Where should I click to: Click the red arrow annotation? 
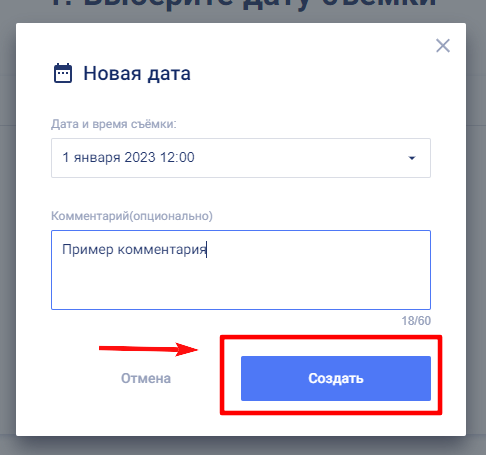(149, 349)
